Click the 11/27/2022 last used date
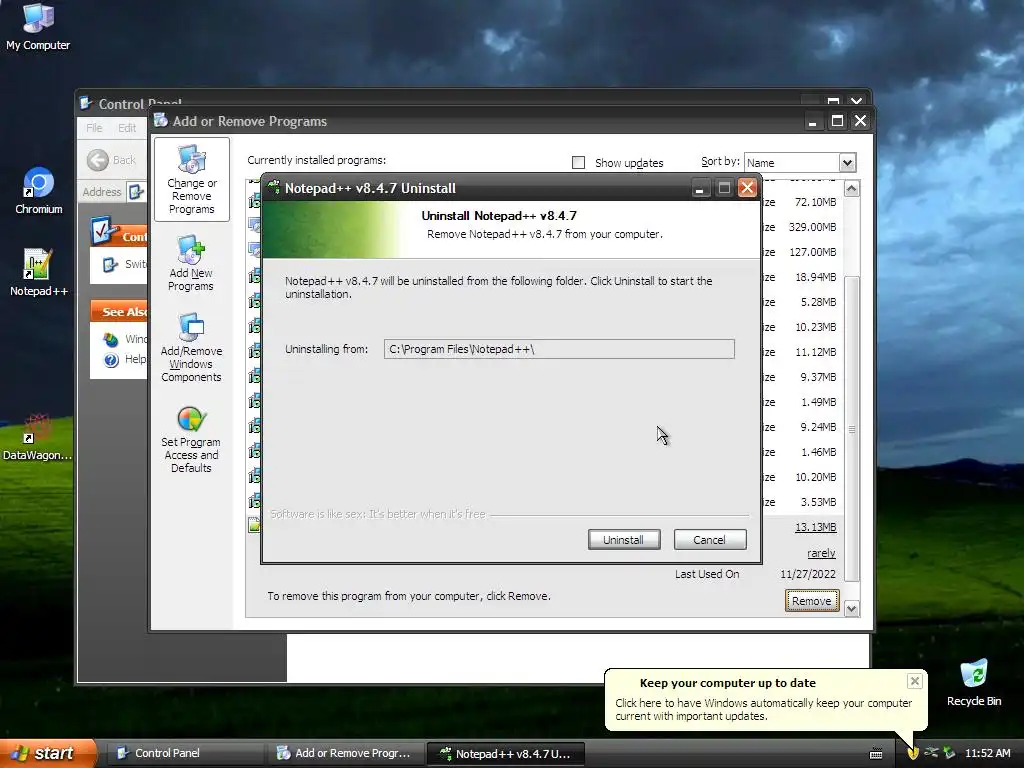The height and width of the screenshot is (768, 1024). [808, 574]
